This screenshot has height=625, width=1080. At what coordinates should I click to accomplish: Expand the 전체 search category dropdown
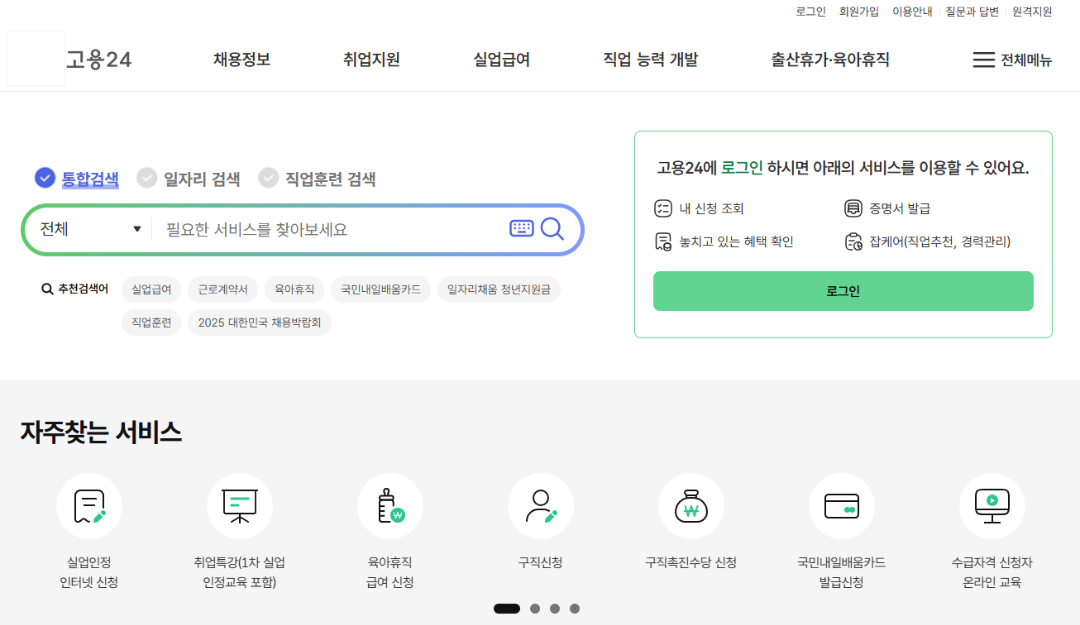[90, 229]
